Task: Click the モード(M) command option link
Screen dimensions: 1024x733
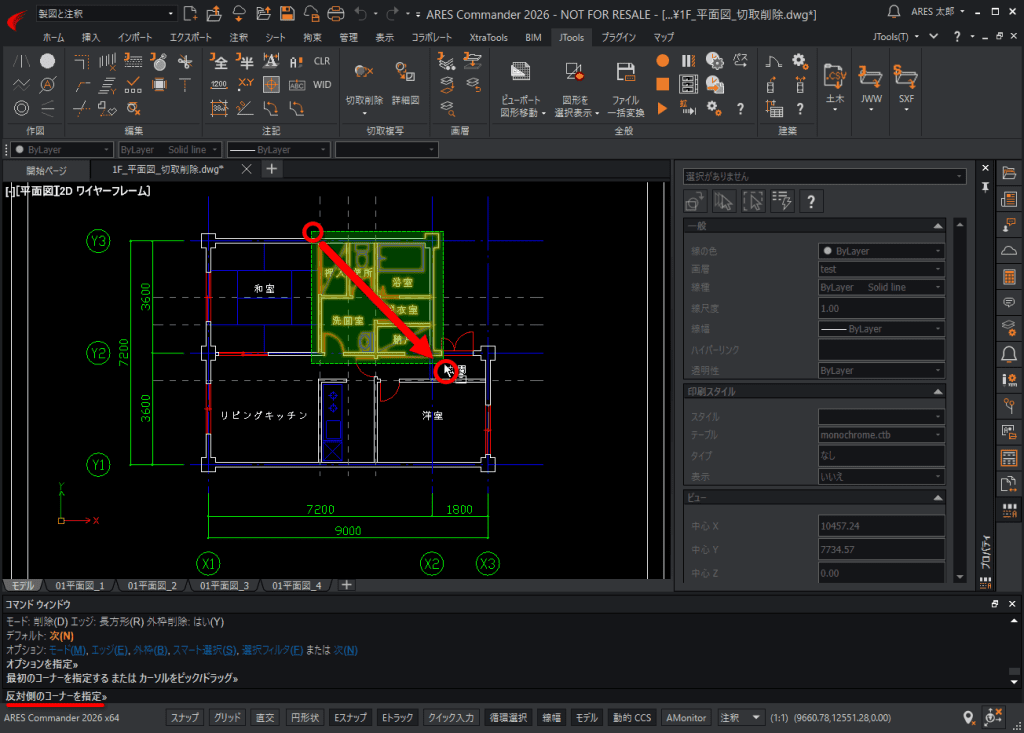Action: point(67,650)
